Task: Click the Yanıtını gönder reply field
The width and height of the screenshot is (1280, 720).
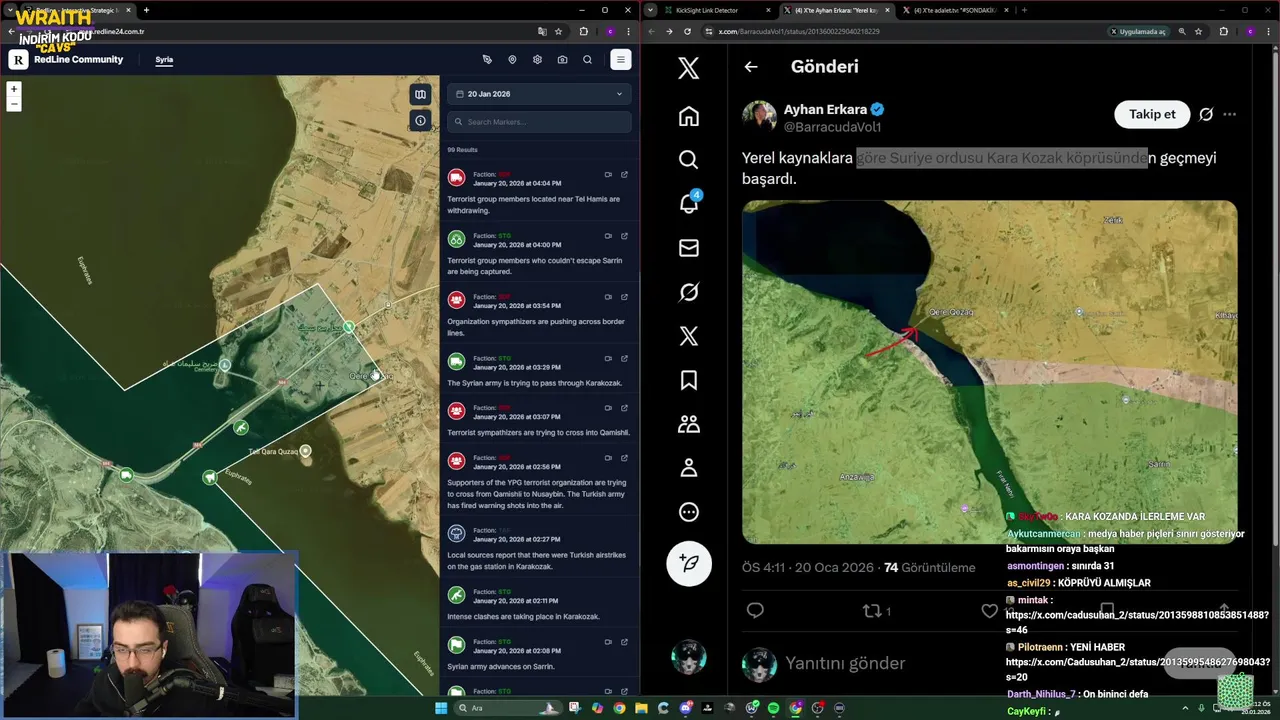Action: [x=845, y=663]
